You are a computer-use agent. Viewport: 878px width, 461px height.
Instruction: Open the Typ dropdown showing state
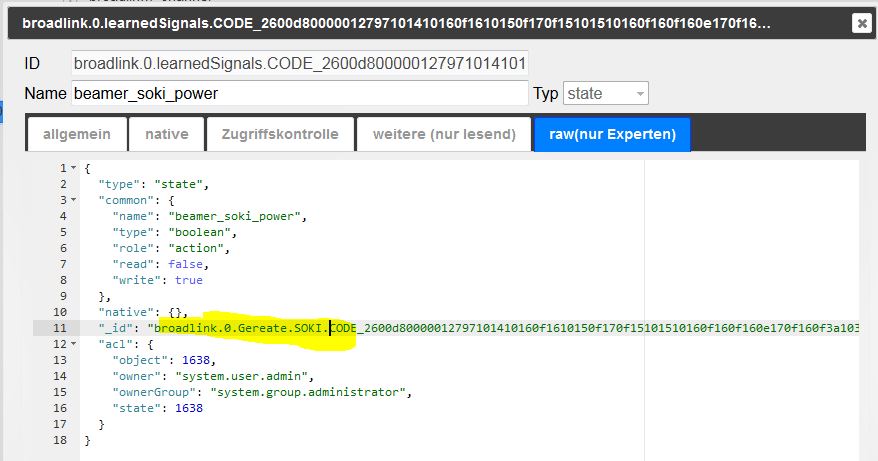click(605, 94)
